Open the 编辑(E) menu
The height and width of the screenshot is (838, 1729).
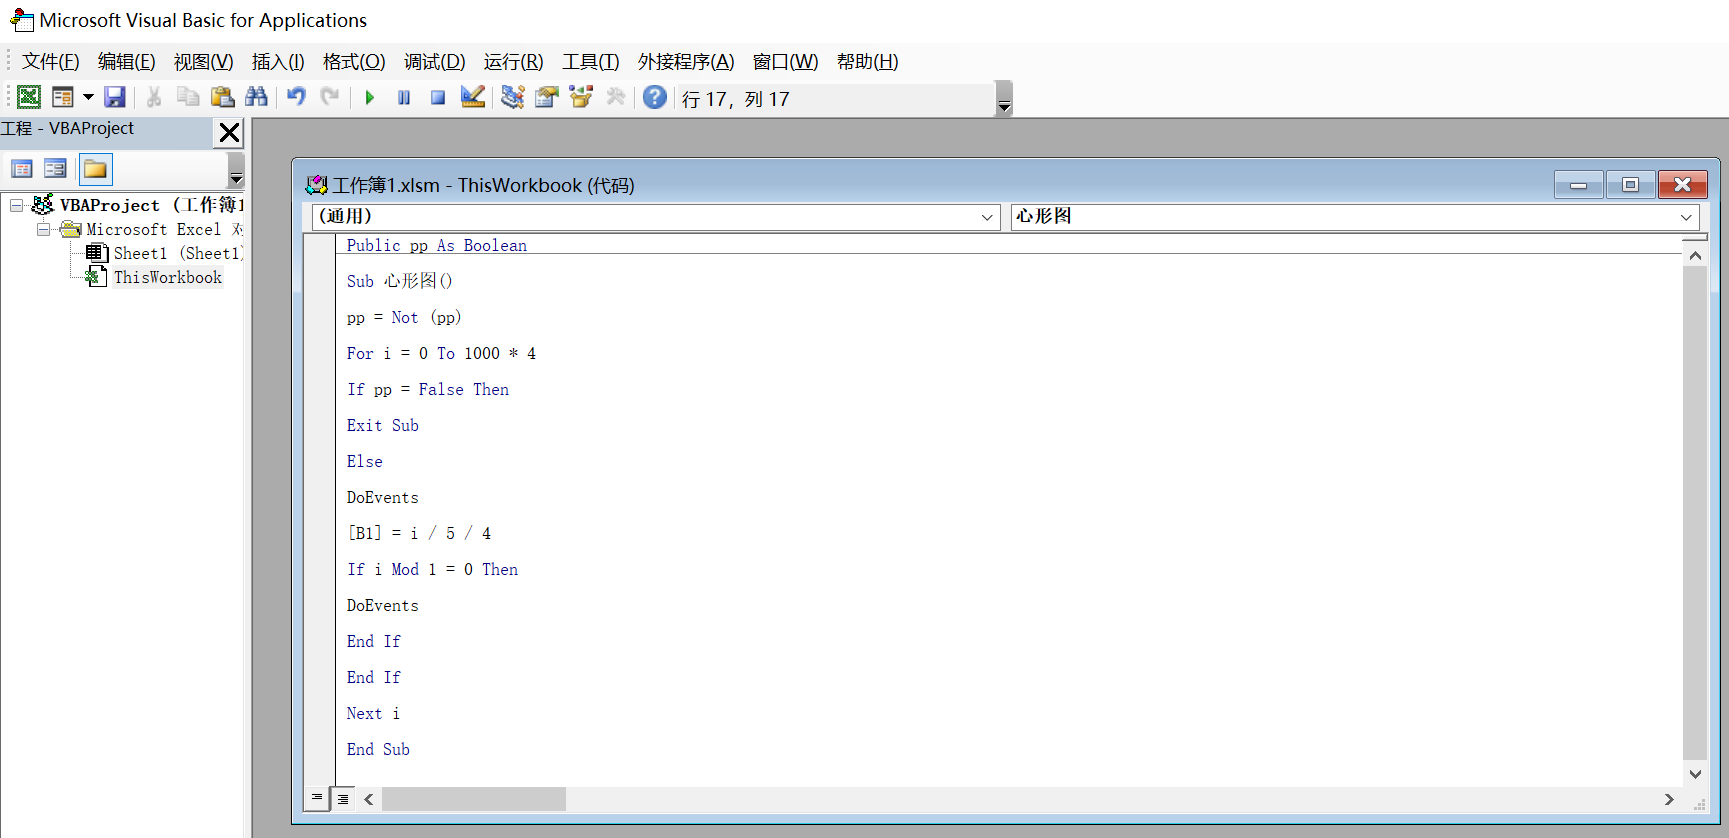pyautogui.click(x=127, y=62)
